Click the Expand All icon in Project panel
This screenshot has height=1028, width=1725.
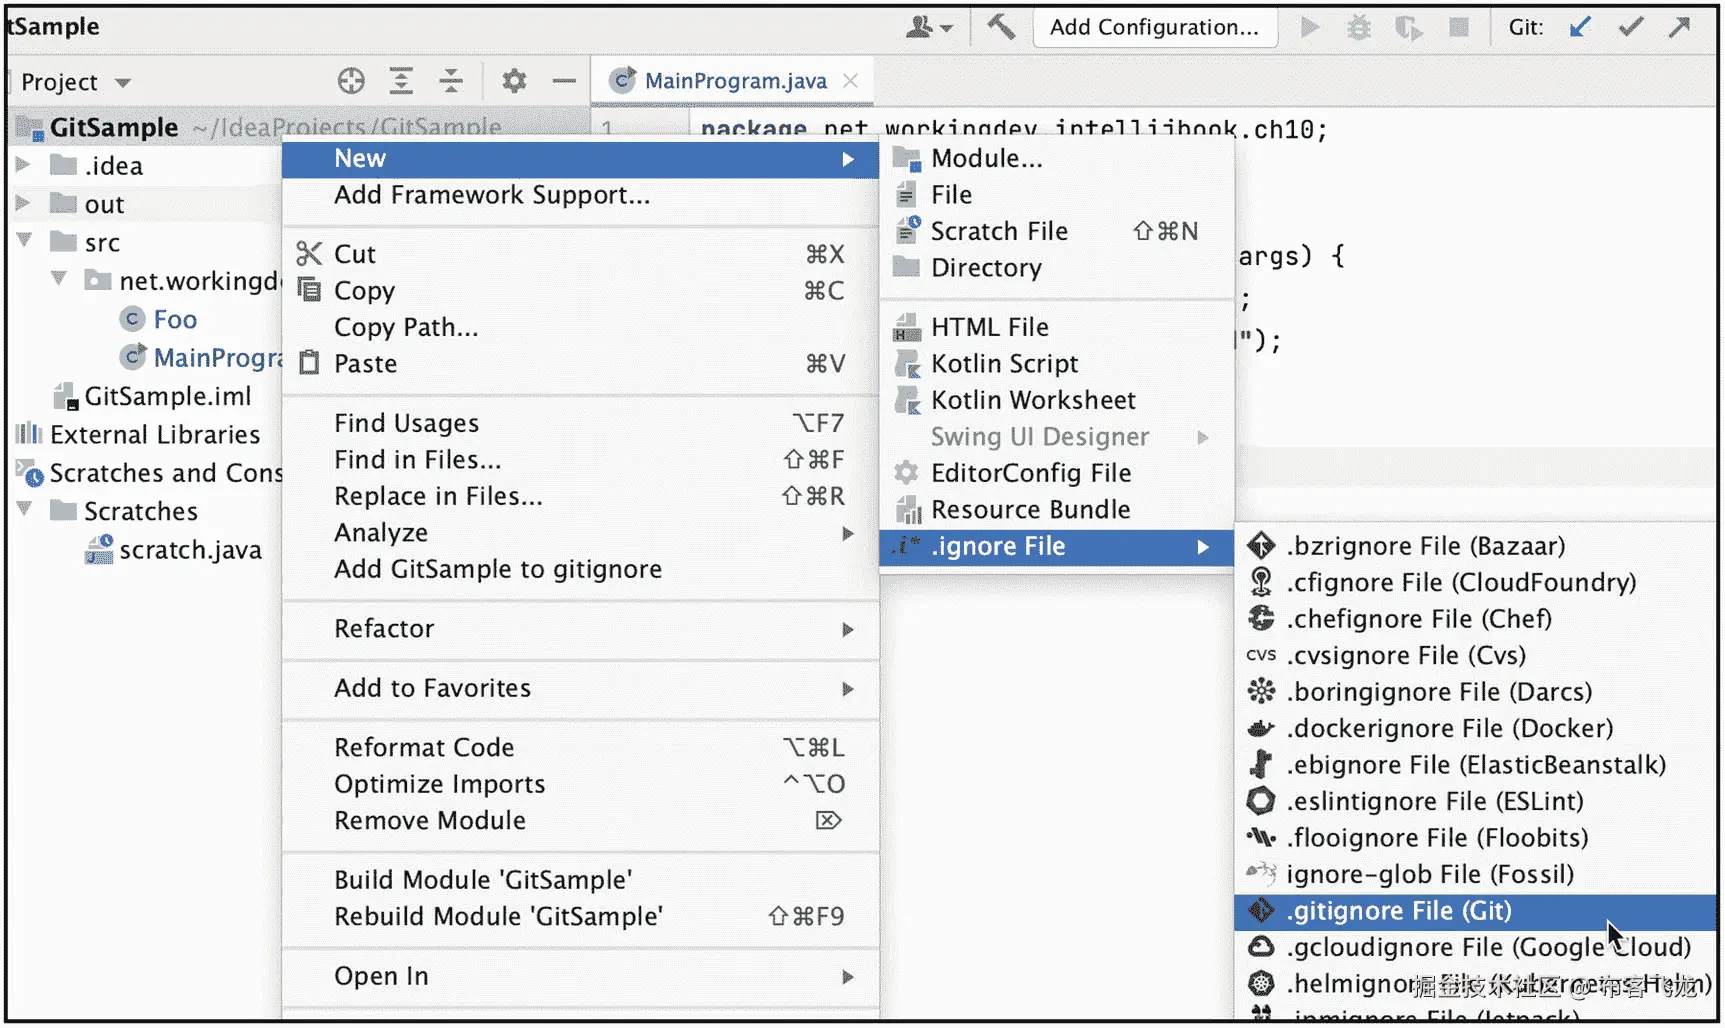401,81
